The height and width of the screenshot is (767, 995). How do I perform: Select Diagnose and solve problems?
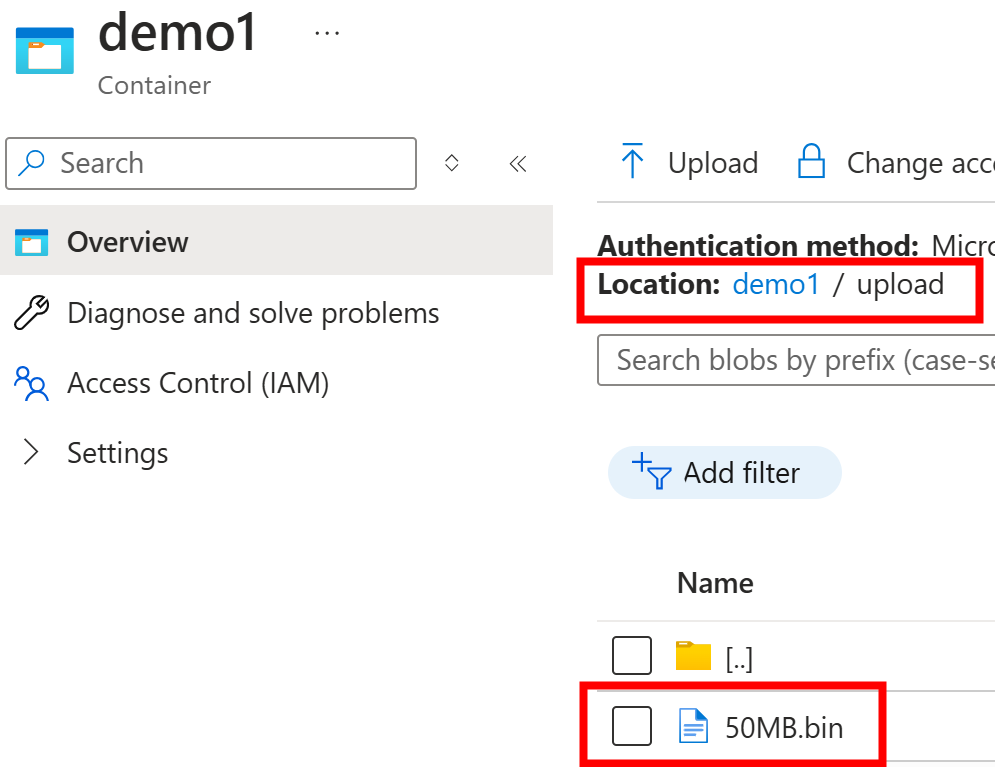coord(253,313)
